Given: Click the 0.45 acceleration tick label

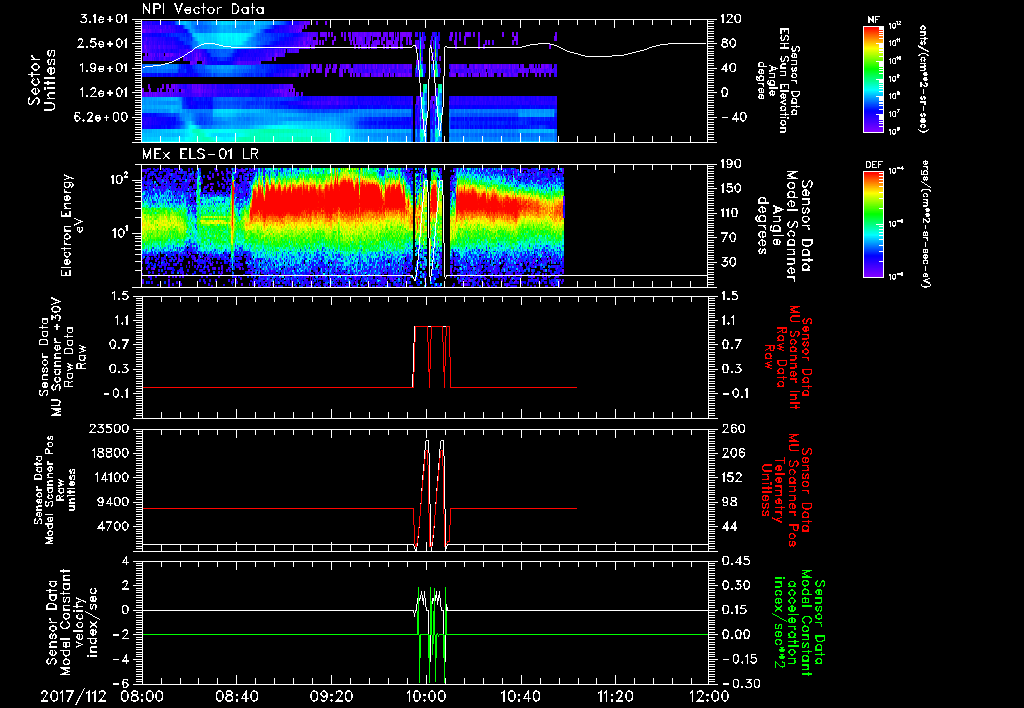Looking at the screenshot, I should tap(735, 561).
